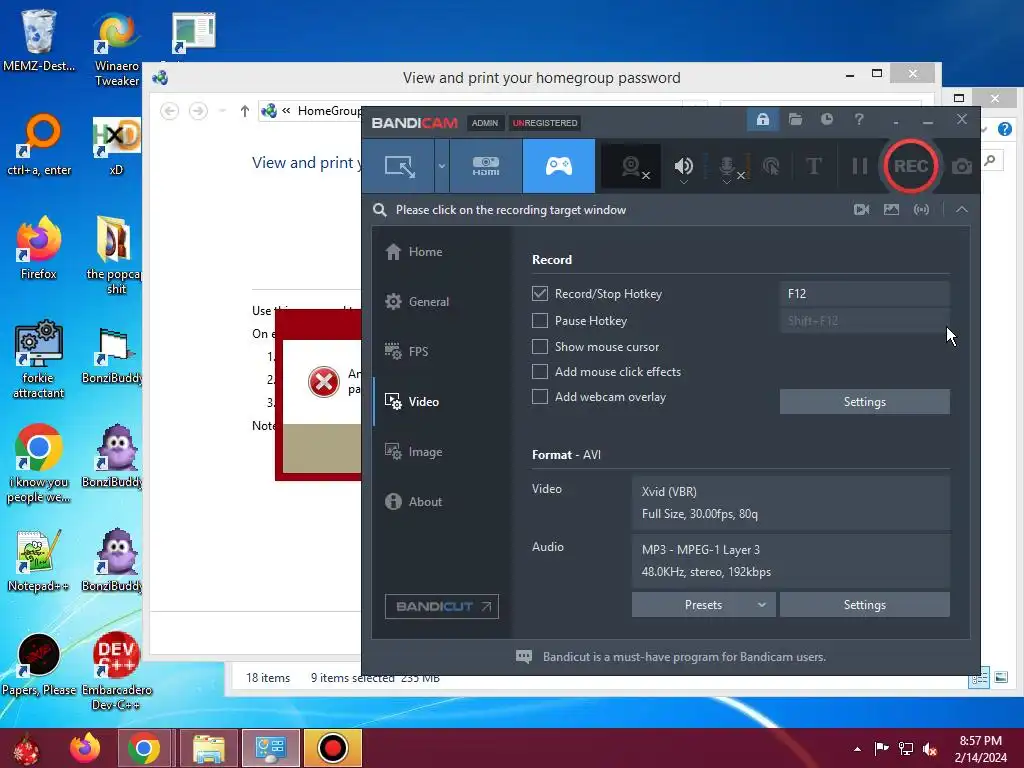Enable Add mouse click effects checkbox

coord(539,372)
